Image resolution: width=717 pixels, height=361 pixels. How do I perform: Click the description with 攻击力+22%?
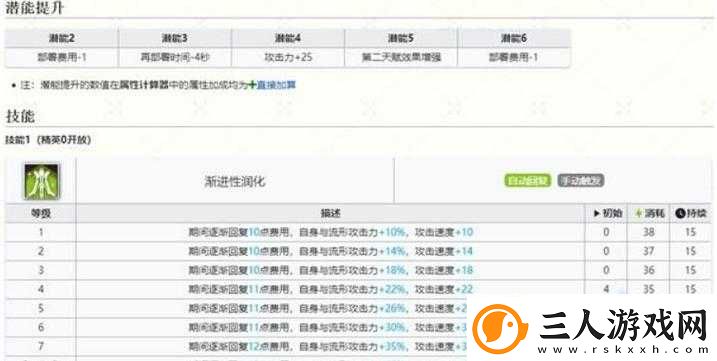[x=331, y=289]
